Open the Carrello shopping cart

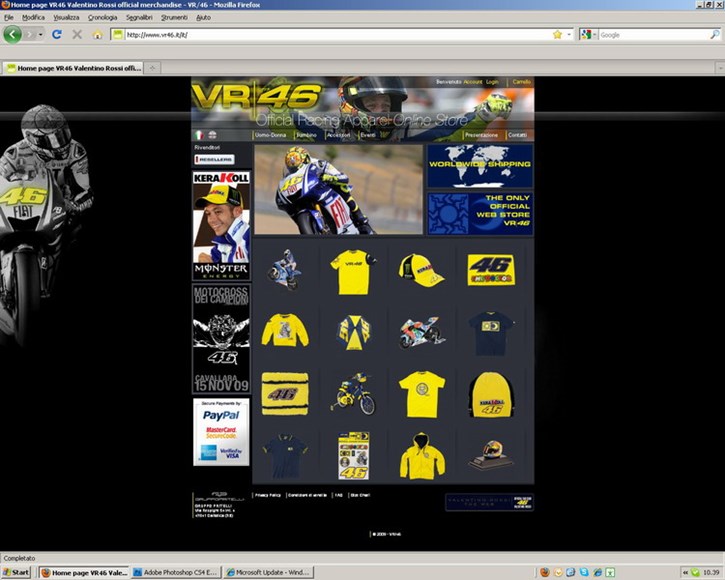[521, 82]
